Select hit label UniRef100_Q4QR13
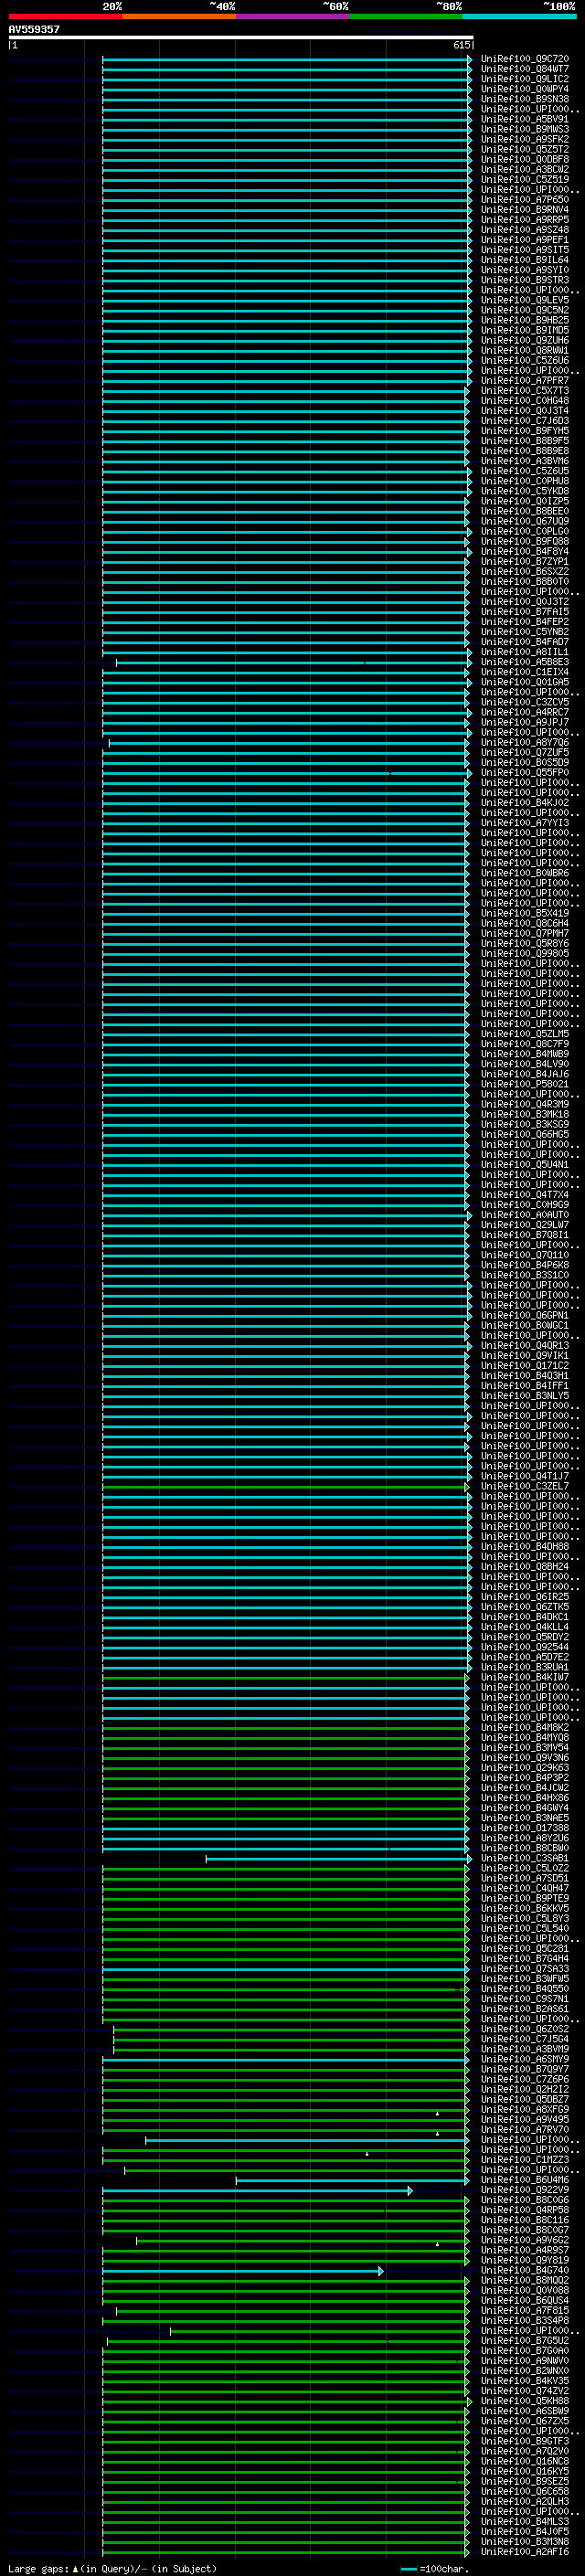585x2576 pixels. (525, 1346)
